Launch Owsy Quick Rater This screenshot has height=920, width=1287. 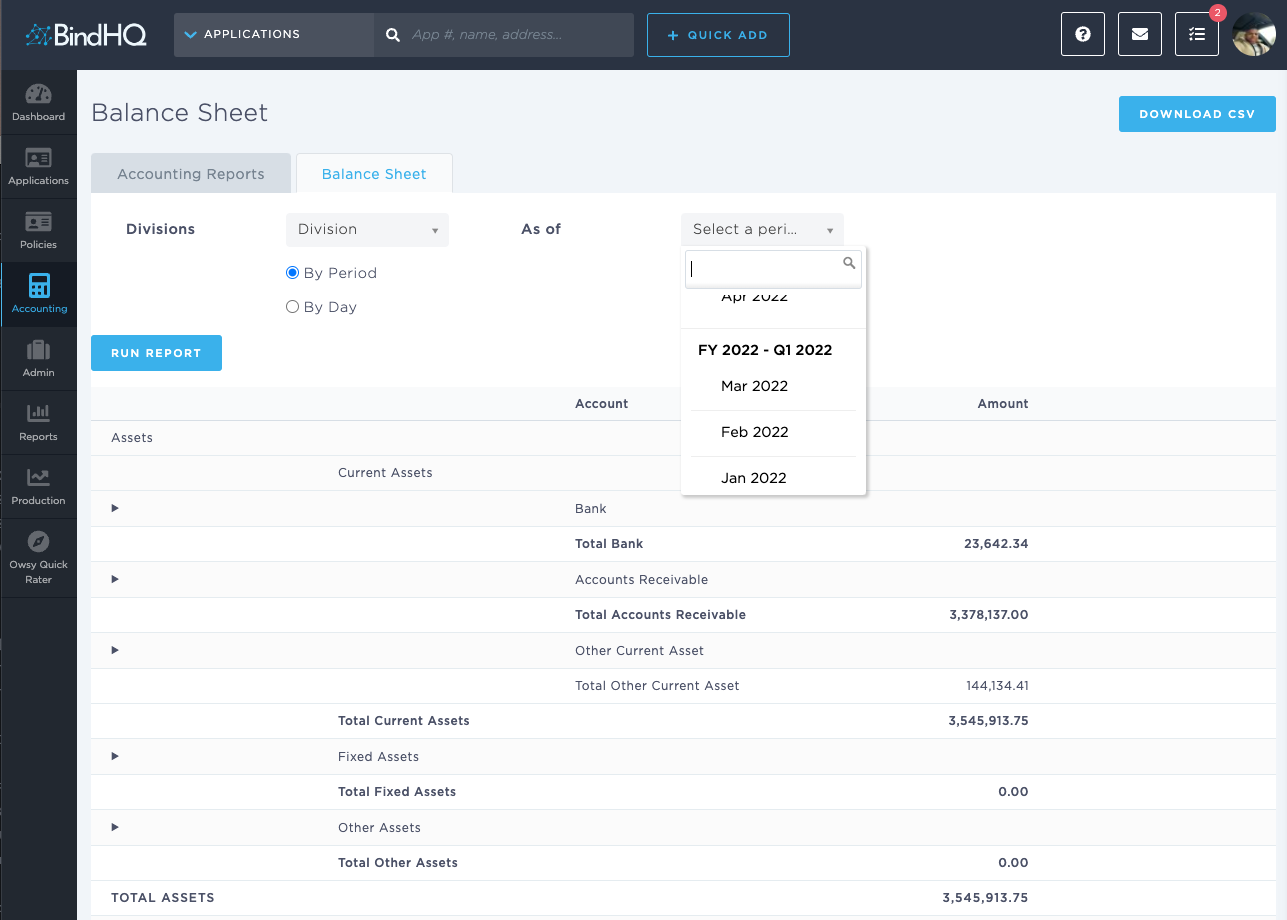coord(38,558)
